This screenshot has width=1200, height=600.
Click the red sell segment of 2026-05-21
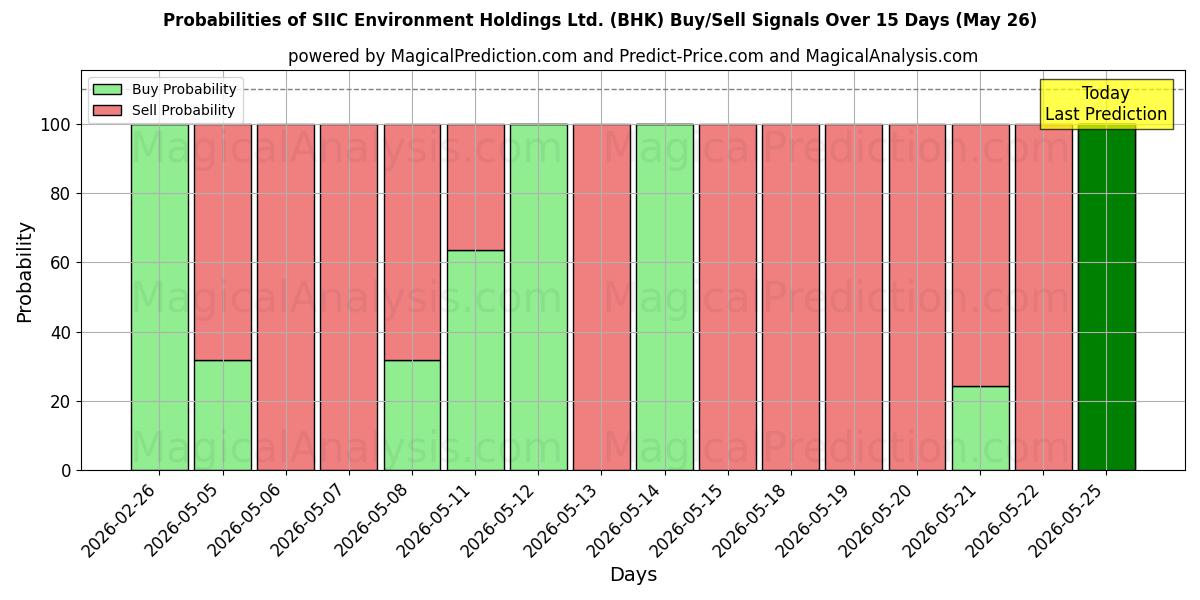(x=980, y=255)
